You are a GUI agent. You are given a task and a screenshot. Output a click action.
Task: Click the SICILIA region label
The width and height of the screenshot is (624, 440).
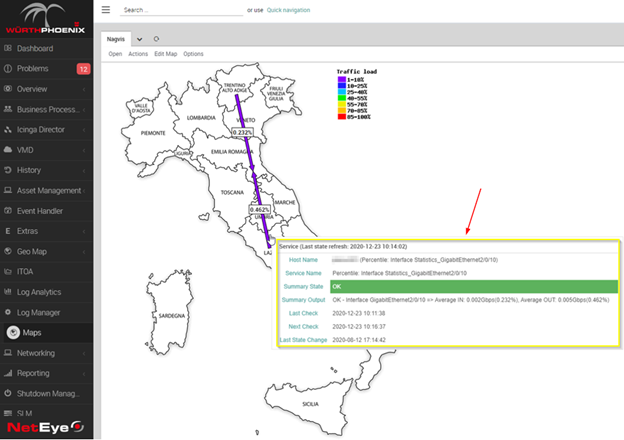point(310,404)
